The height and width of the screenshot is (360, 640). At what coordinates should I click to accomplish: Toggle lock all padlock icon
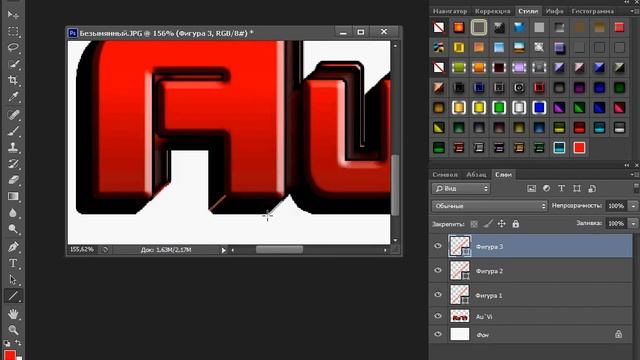[x=516, y=224]
